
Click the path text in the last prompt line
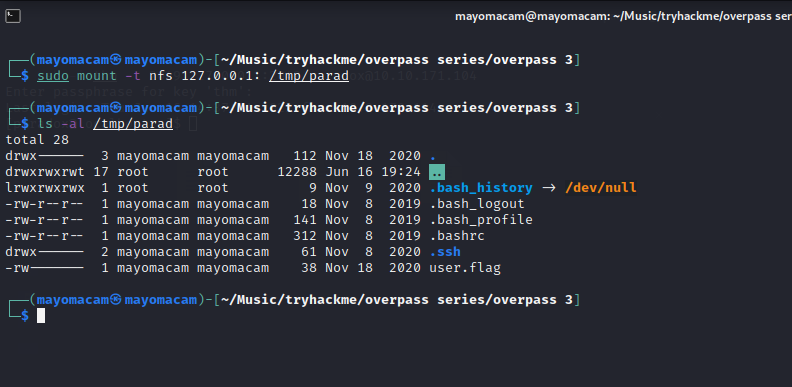pos(397,300)
